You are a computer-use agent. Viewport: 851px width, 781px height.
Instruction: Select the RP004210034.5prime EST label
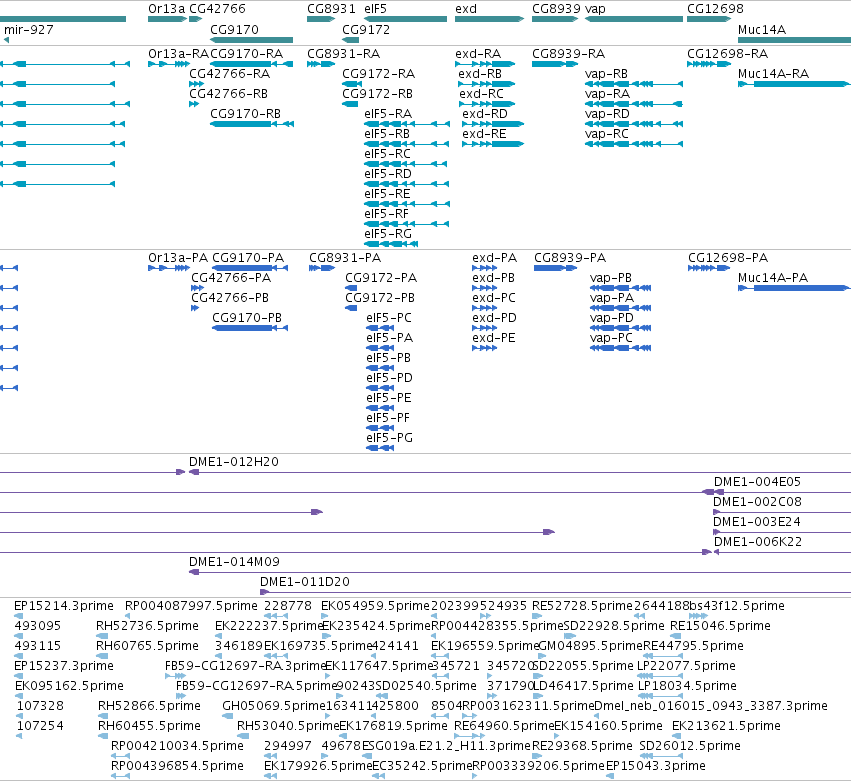pos(177,746)
